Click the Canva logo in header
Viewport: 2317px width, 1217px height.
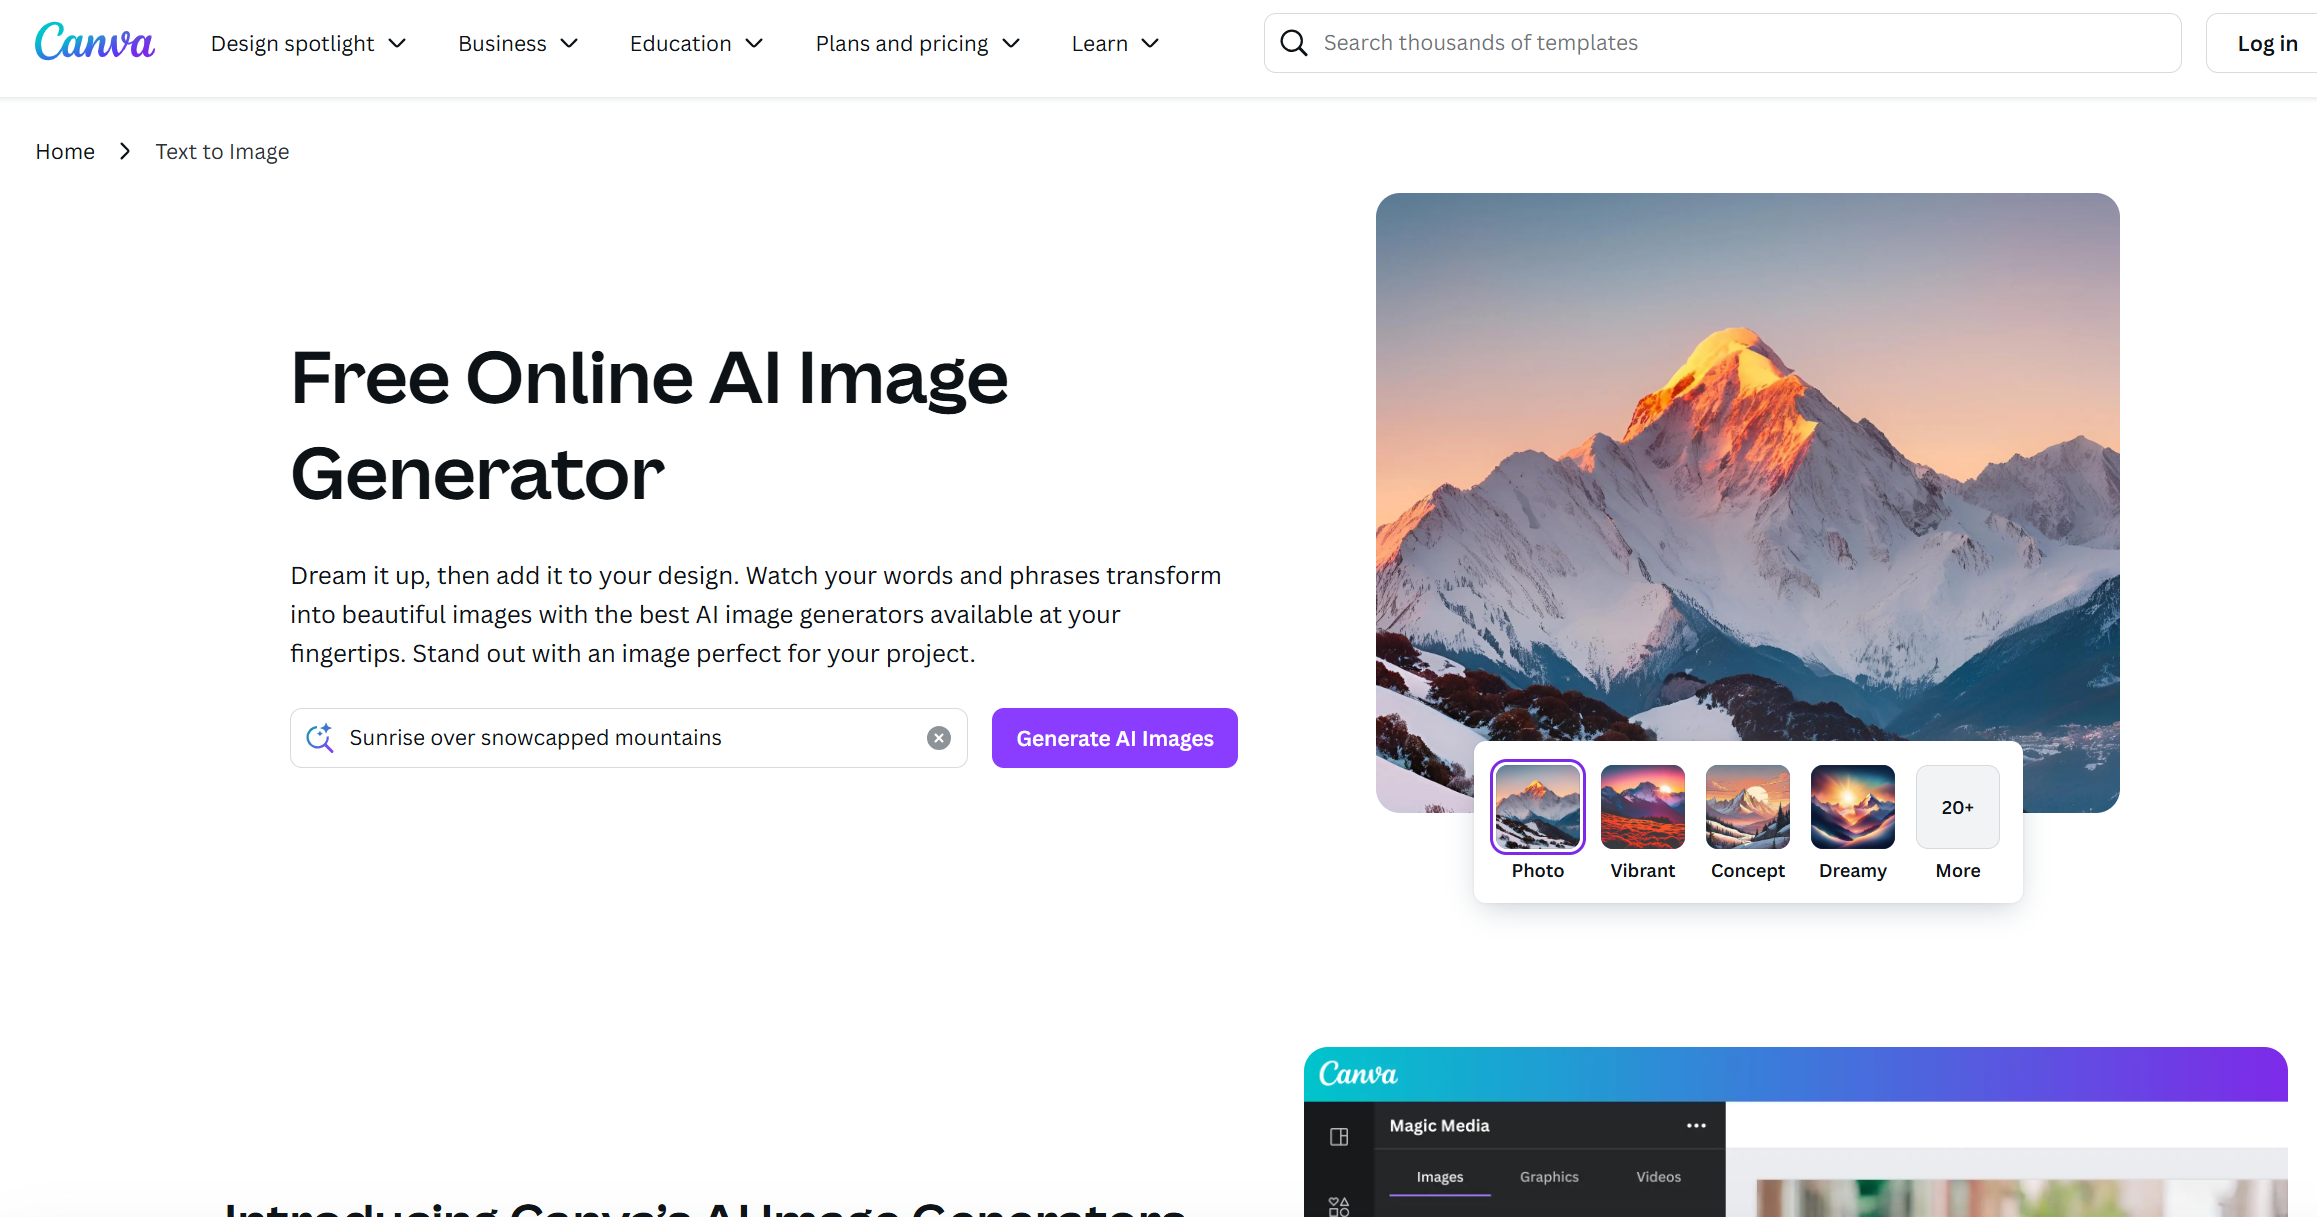click(x=95, y=43)
